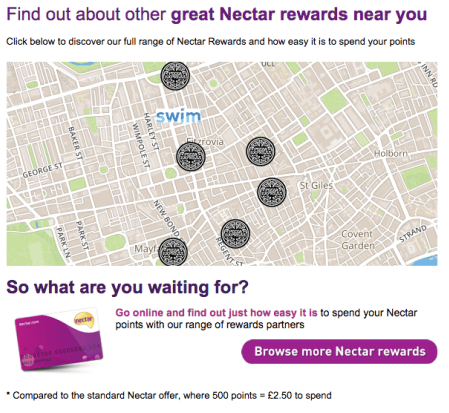Select the Pizza Express marker near Regent St
Image resolution: width=449 pixels, height=413 pixels.
click(235, 234)
